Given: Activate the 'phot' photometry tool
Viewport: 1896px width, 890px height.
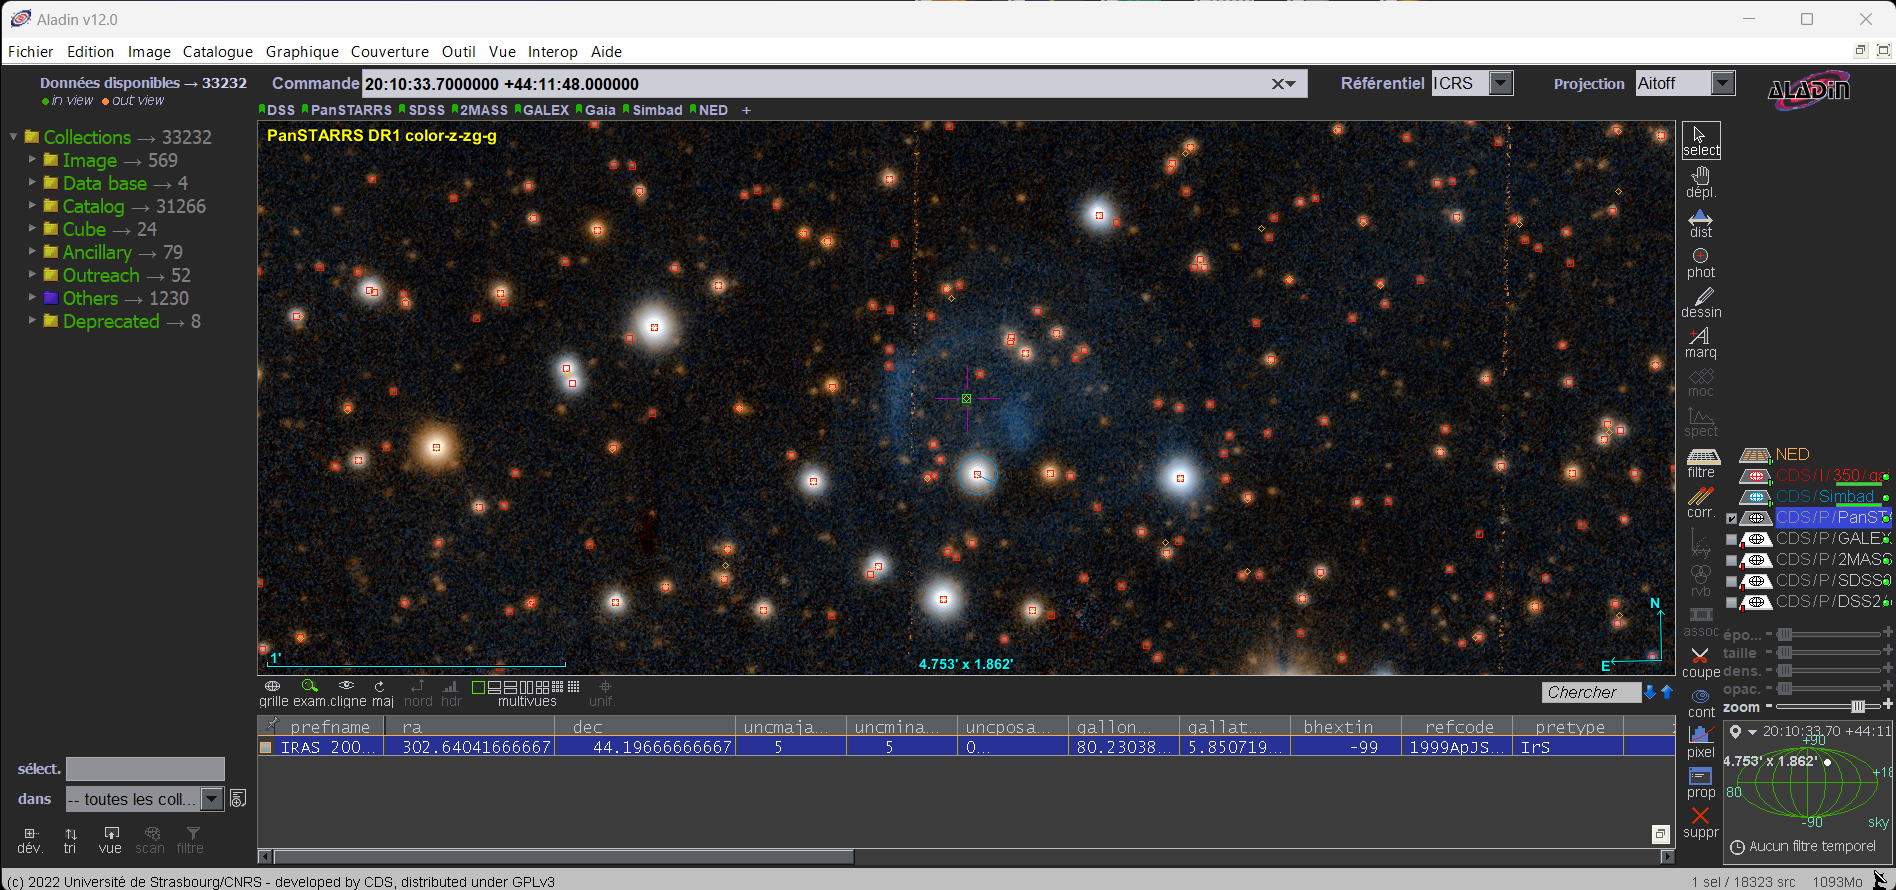Looking at the screenshot, I should pos(1700,262).
